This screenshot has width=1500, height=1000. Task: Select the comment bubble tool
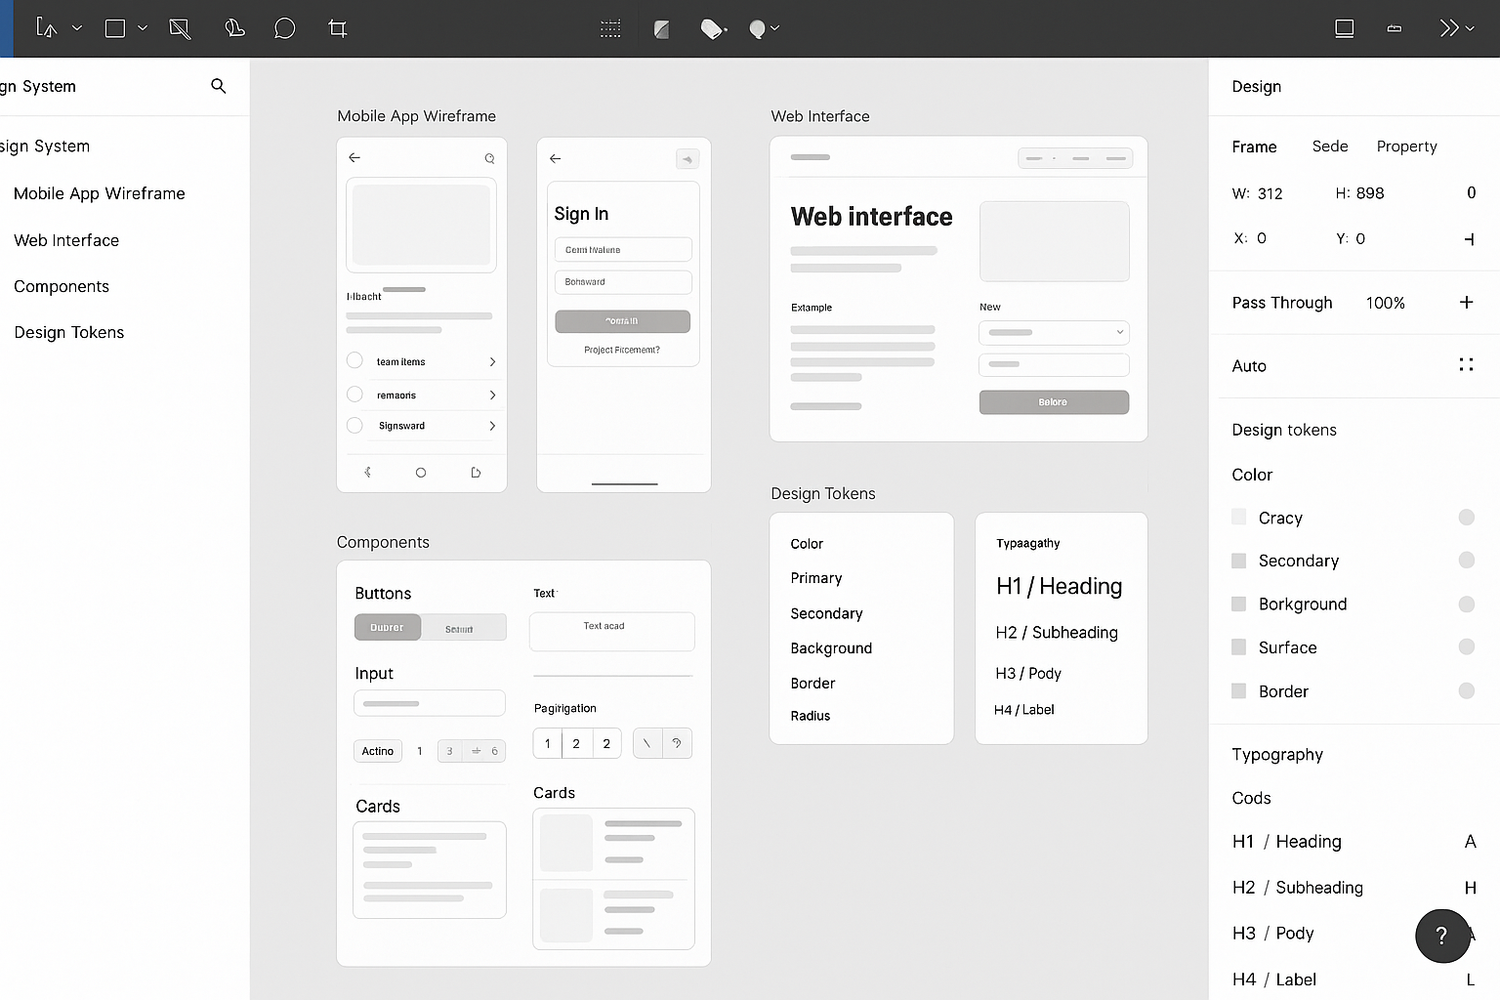(284, 28)
